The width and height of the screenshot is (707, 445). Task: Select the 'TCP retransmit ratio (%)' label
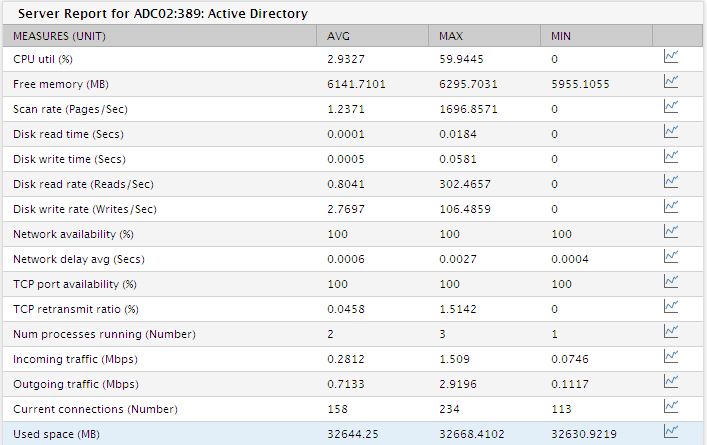pos(76,309)
